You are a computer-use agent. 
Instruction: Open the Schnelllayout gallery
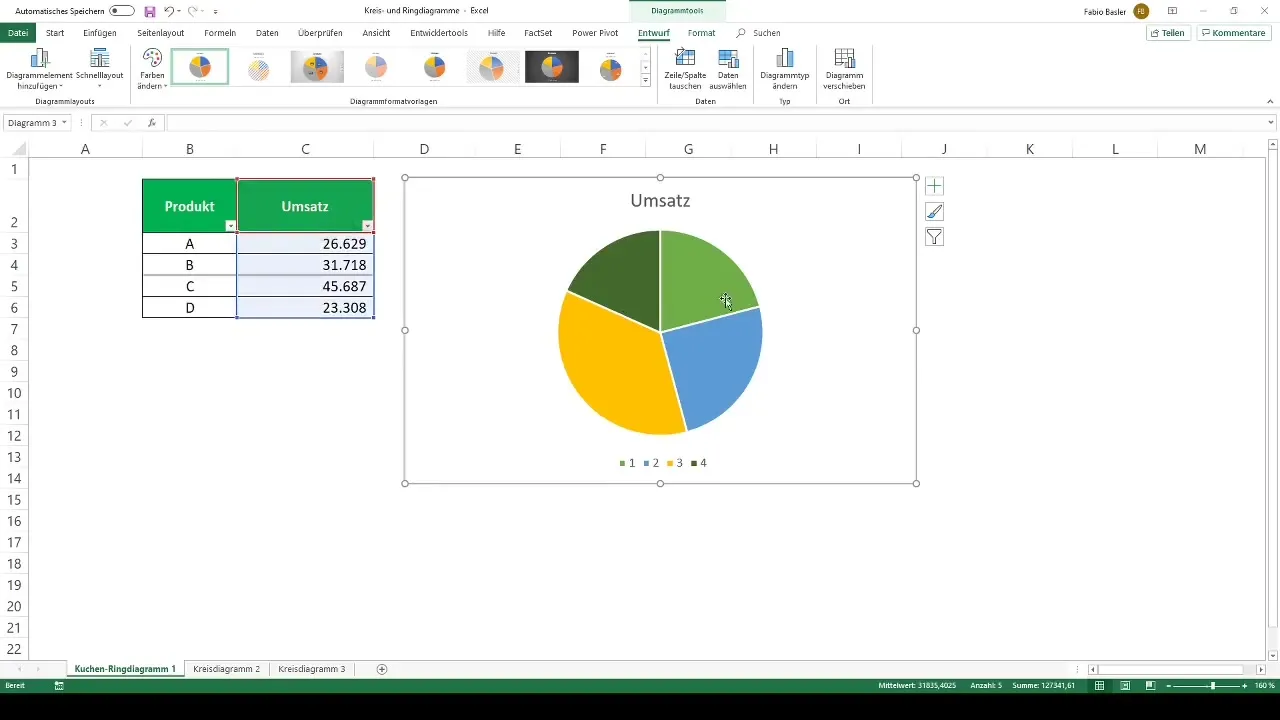pyautogui.click(x=100, y=69)
